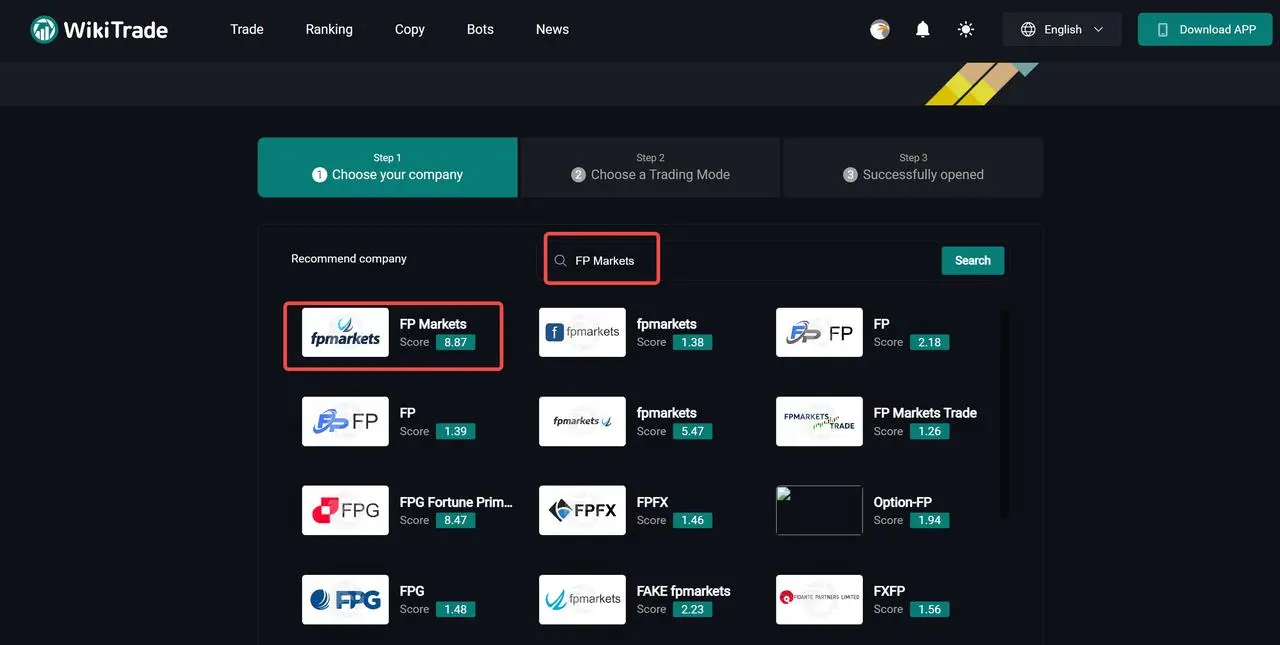Screen dimensions: 1280x645
Task: Select Option-FP broken image thumbnail
Action: [x=819, y=511]
